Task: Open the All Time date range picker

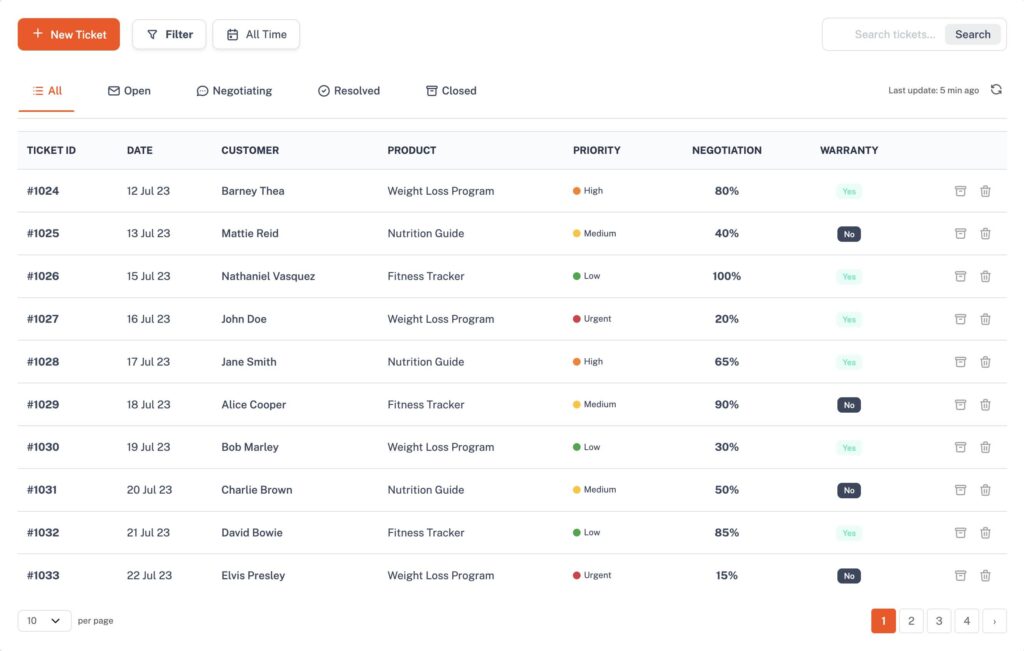Action: [256, 34]
